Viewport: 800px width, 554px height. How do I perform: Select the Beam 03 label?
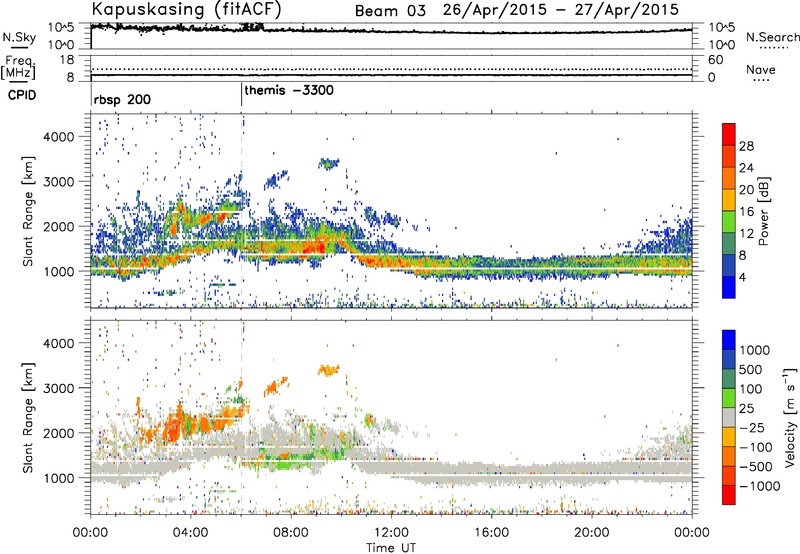pos(390,11)
